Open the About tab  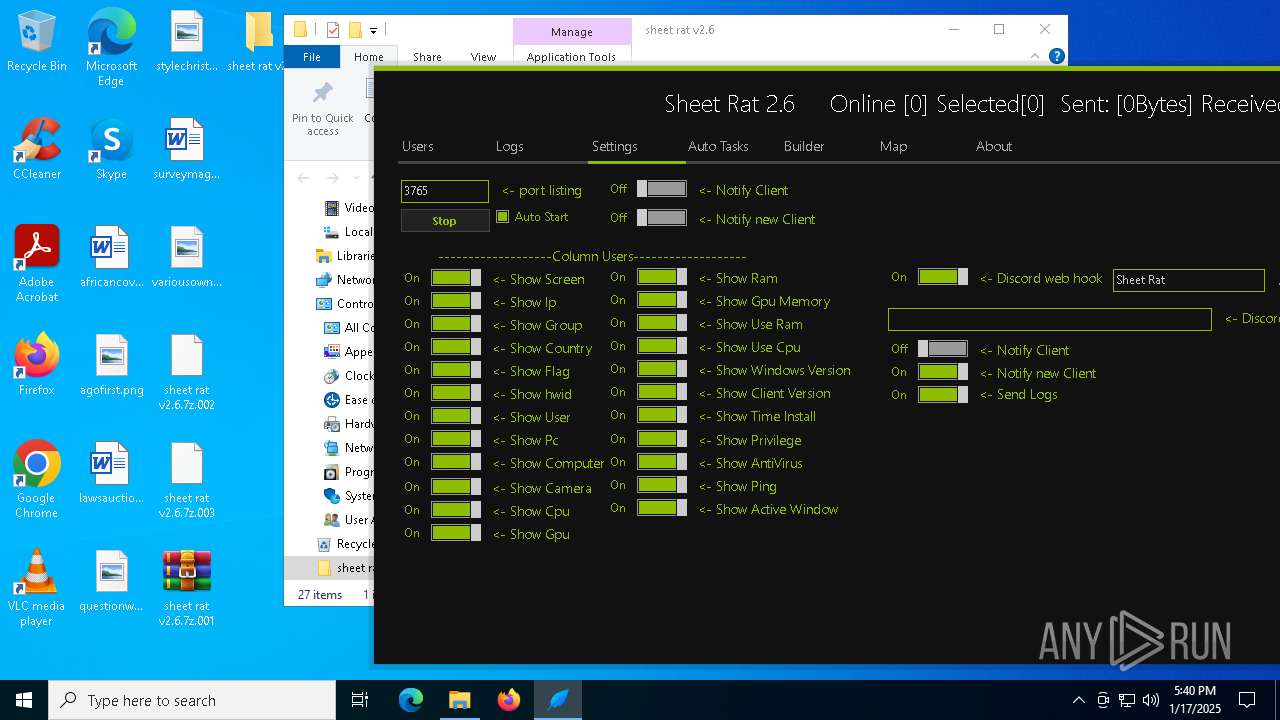tap(994, 146)
